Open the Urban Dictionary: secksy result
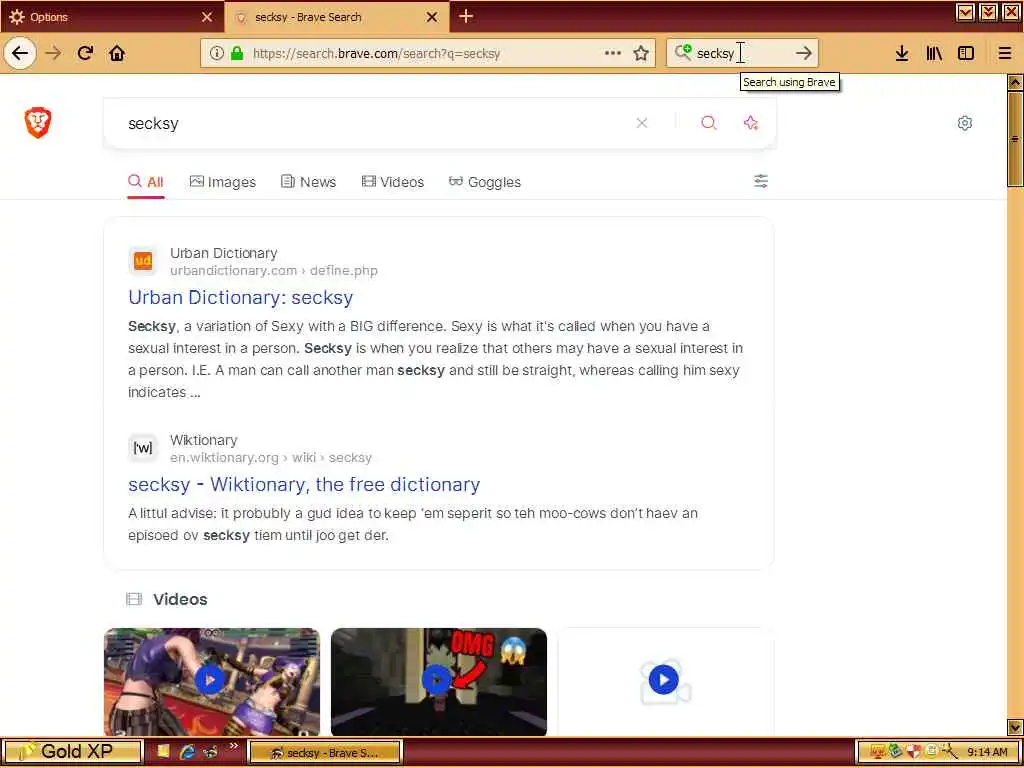The height and width of the screenshot is (768, 1024). (x=240, y=297)
